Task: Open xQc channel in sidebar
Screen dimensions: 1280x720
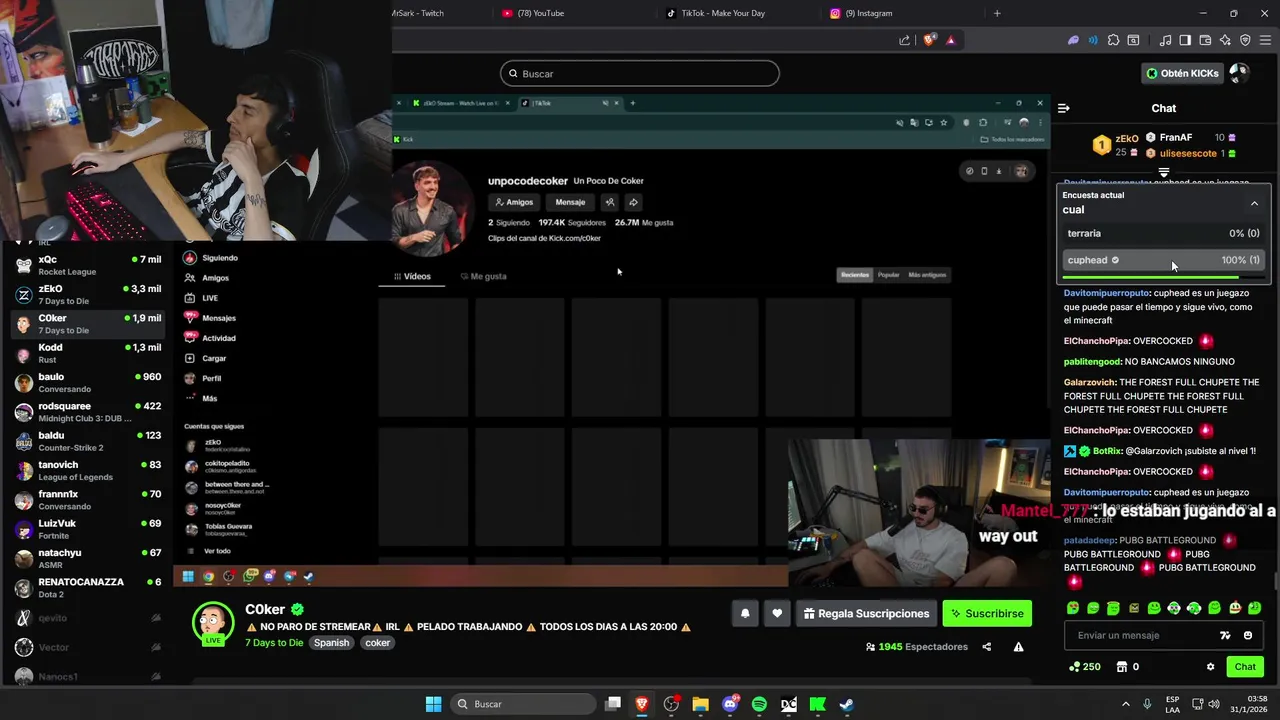Action: coord(88,265)
